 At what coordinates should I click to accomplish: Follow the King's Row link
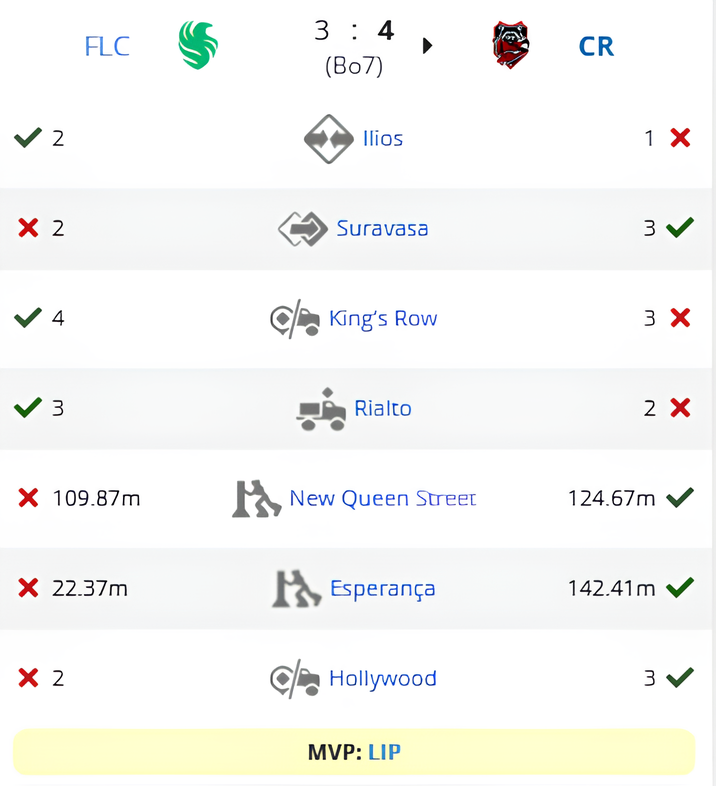click(383, 319)
